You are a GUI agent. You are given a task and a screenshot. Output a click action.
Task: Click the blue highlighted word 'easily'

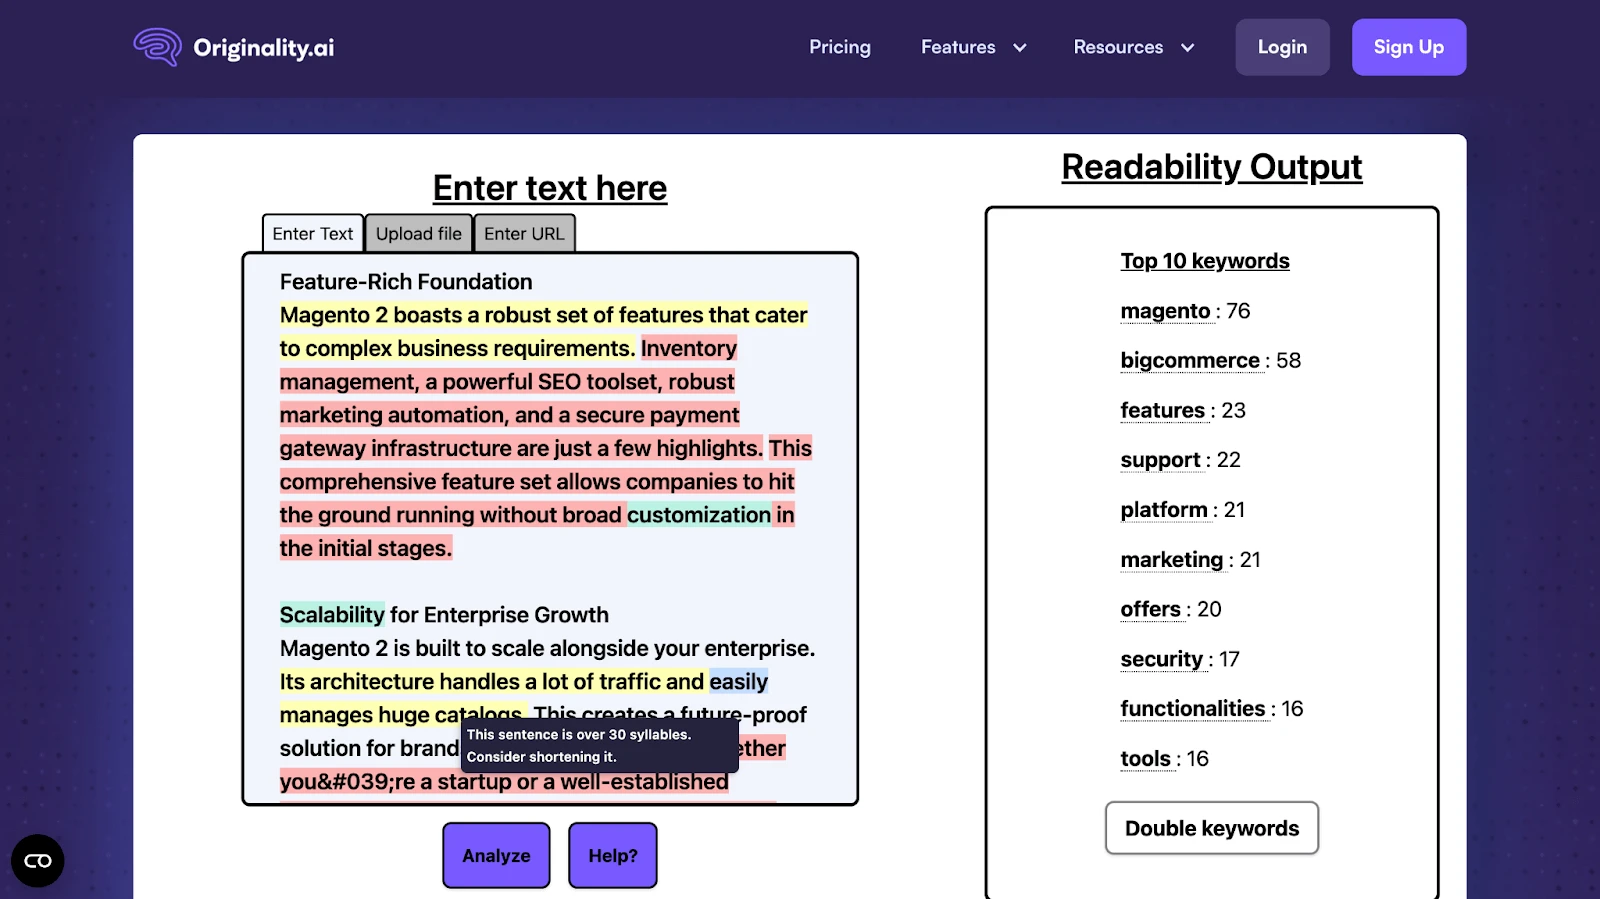pos(738,682)
